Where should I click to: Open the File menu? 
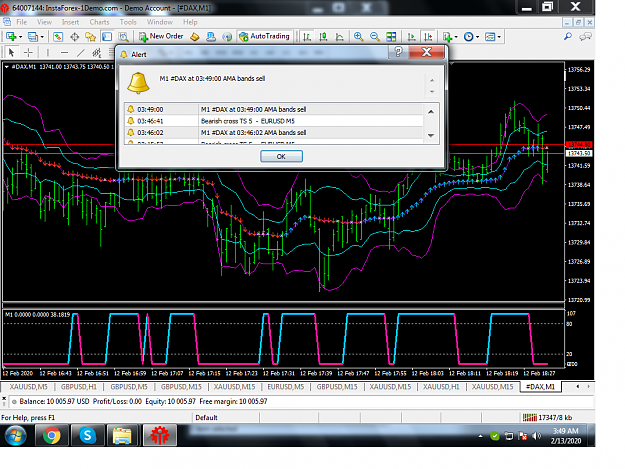pos(22,22)
